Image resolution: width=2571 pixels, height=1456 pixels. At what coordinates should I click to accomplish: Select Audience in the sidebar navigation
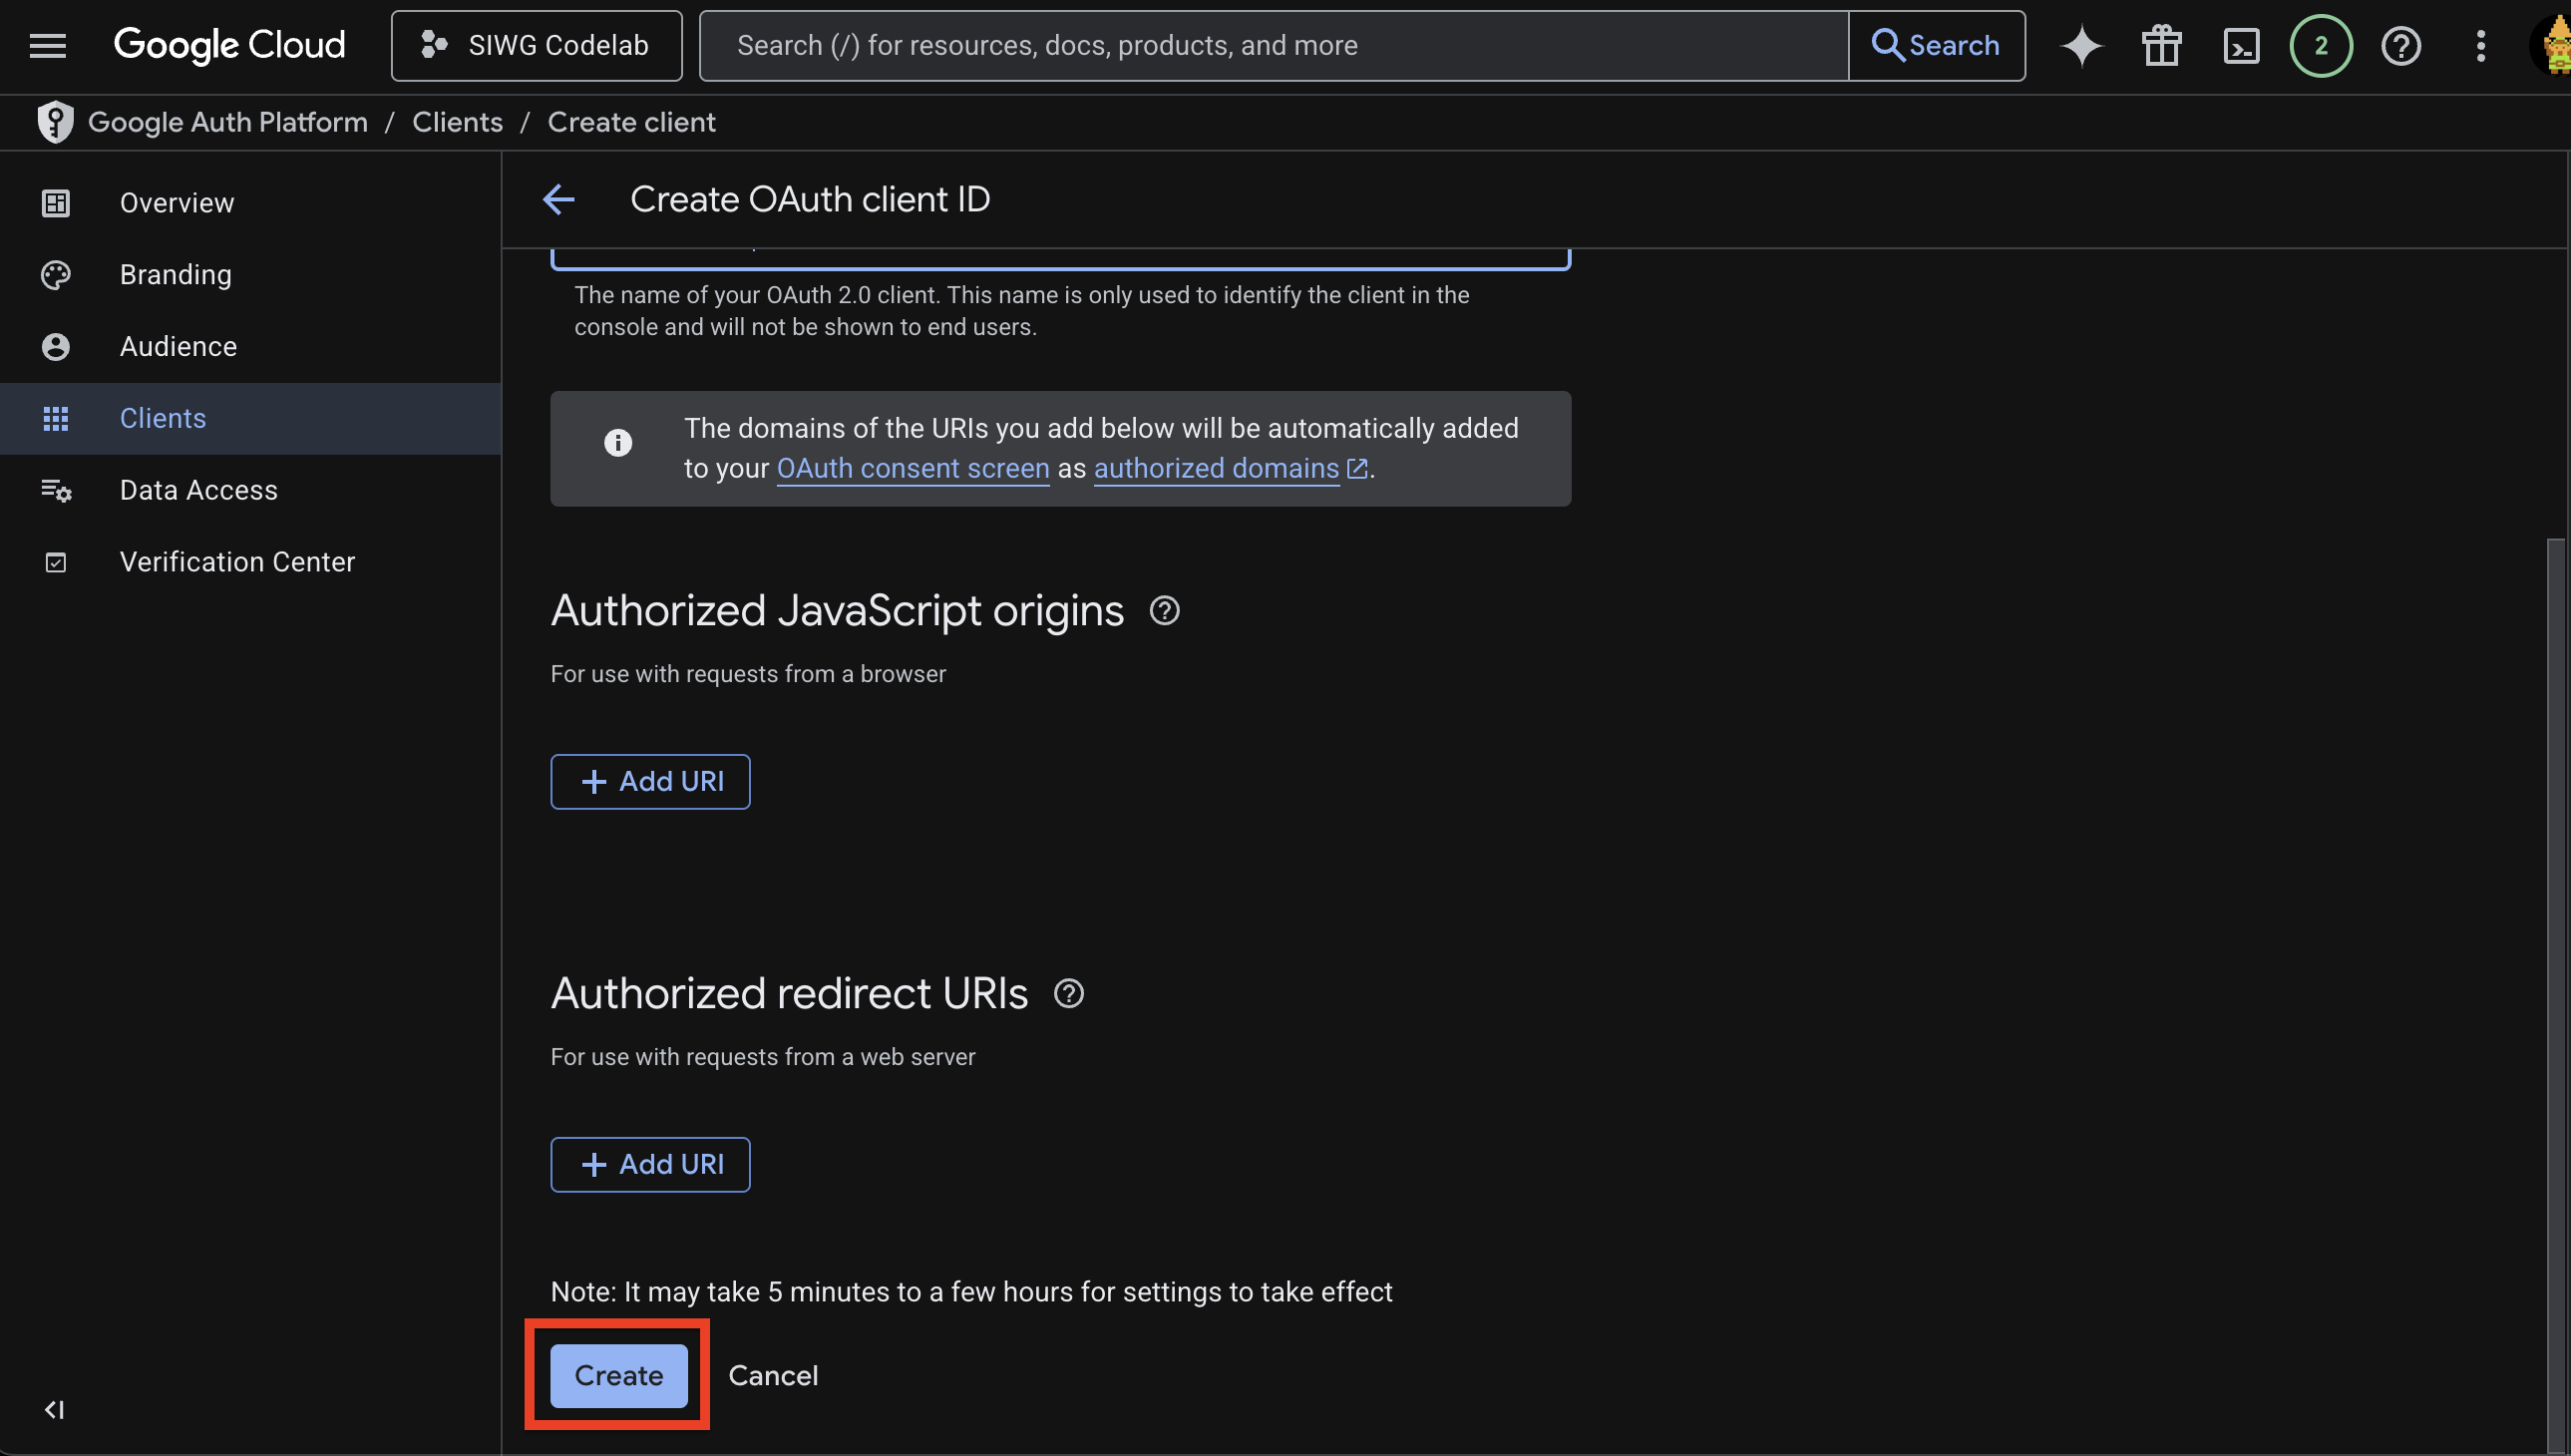pos(178,346)
